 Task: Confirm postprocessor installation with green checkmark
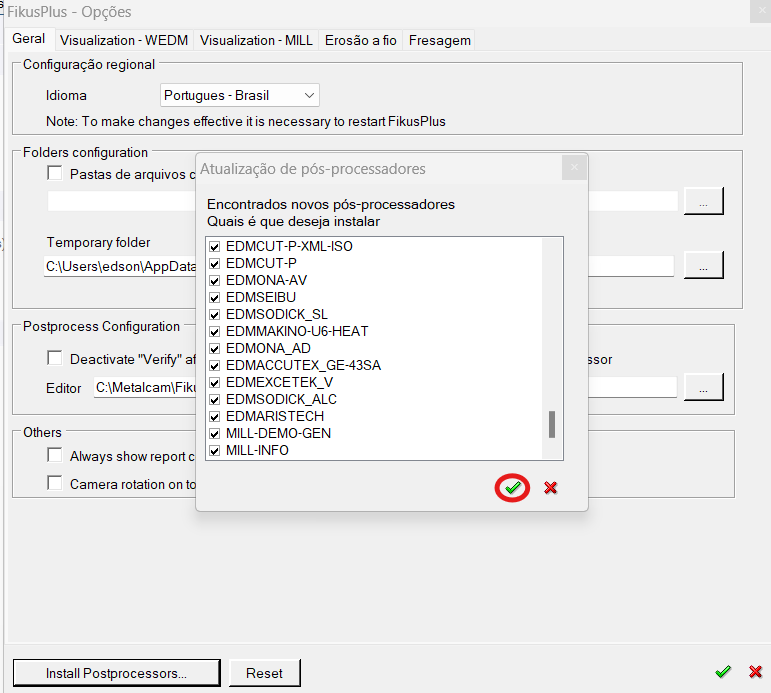tap(512, 487)
